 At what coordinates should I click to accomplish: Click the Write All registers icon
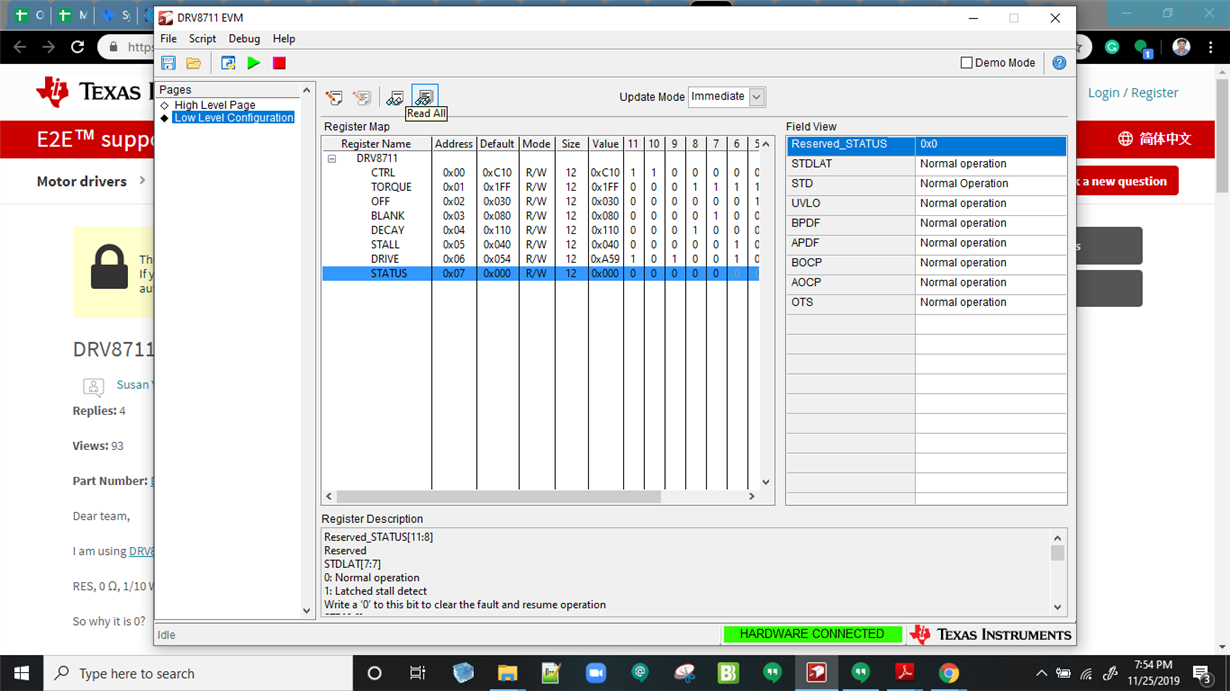point(362,97)
